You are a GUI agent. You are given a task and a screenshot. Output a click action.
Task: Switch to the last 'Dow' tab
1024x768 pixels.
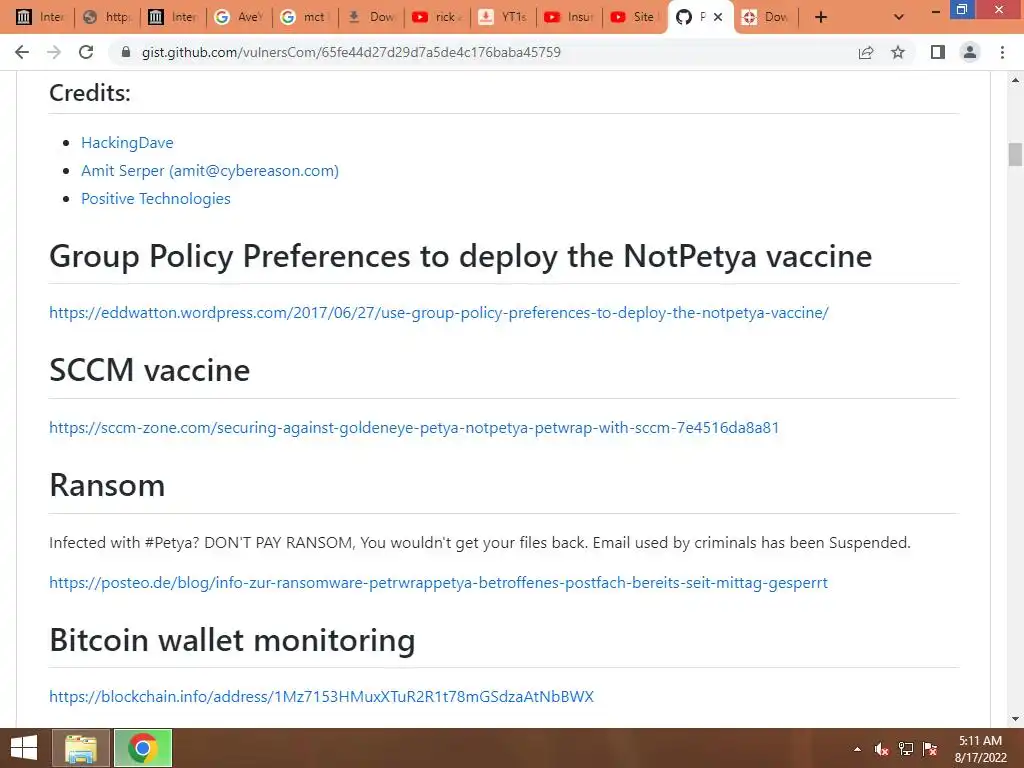click(767, 17)
